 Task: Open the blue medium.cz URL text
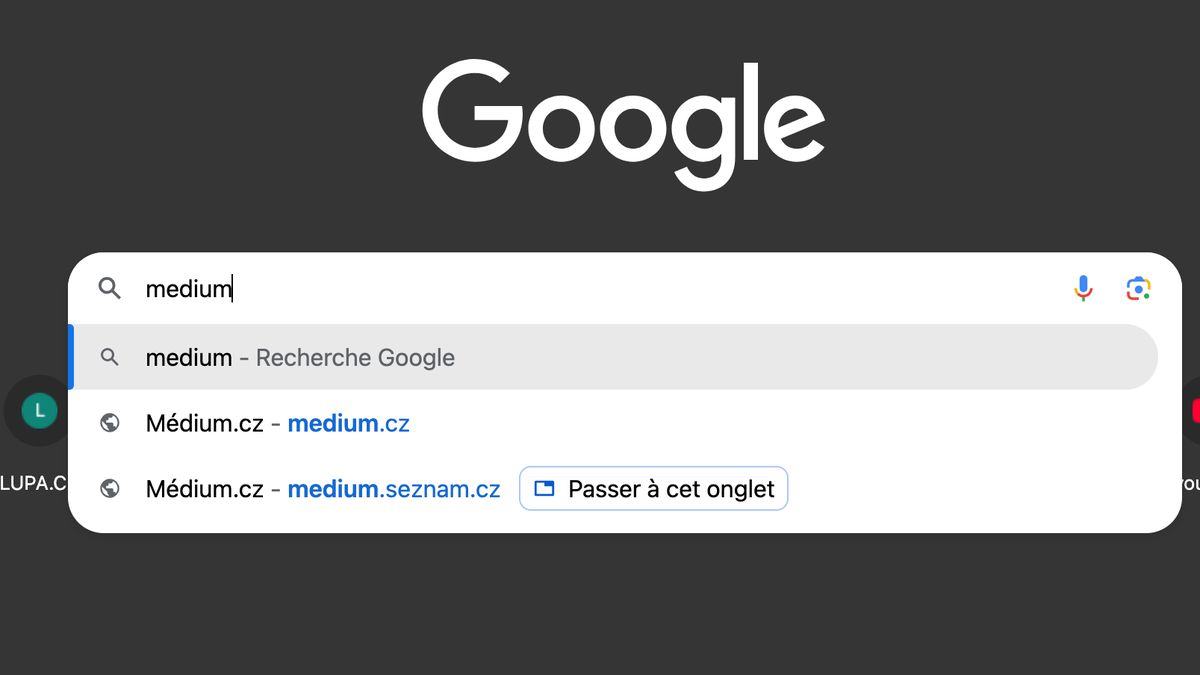point(348,423)
